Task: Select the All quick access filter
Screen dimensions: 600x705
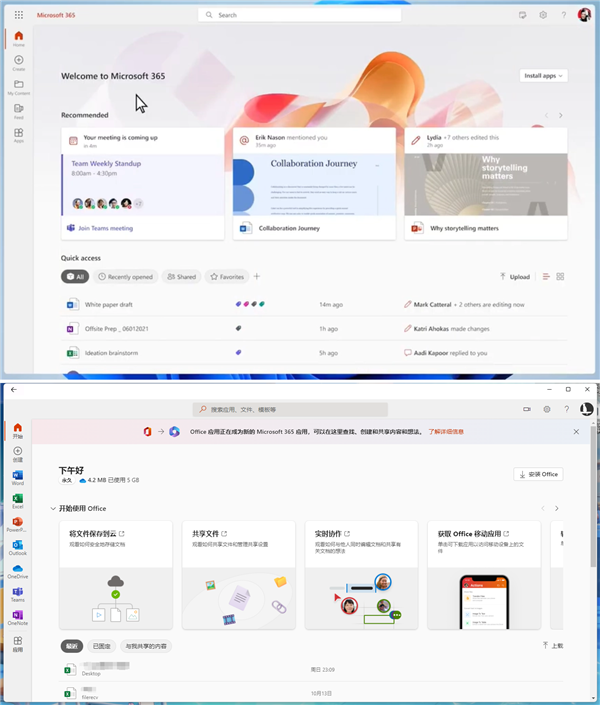Action: click(x=75, y=277)
